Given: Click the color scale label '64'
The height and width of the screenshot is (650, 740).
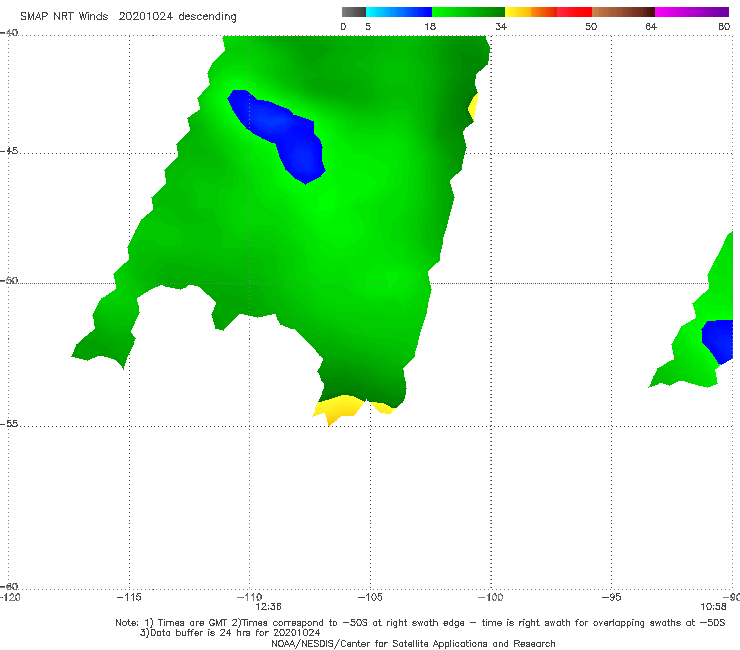Looking at the screenshot, I should pyautogui.click(x=651, y=26).
